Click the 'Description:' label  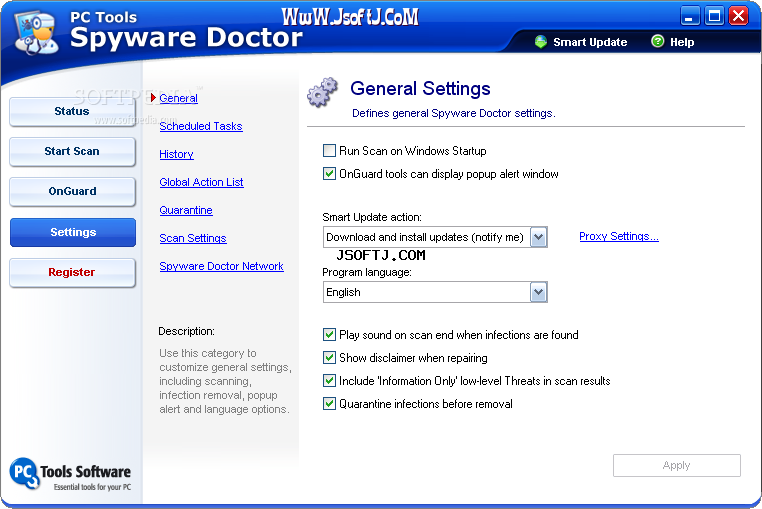coord(186,331)
